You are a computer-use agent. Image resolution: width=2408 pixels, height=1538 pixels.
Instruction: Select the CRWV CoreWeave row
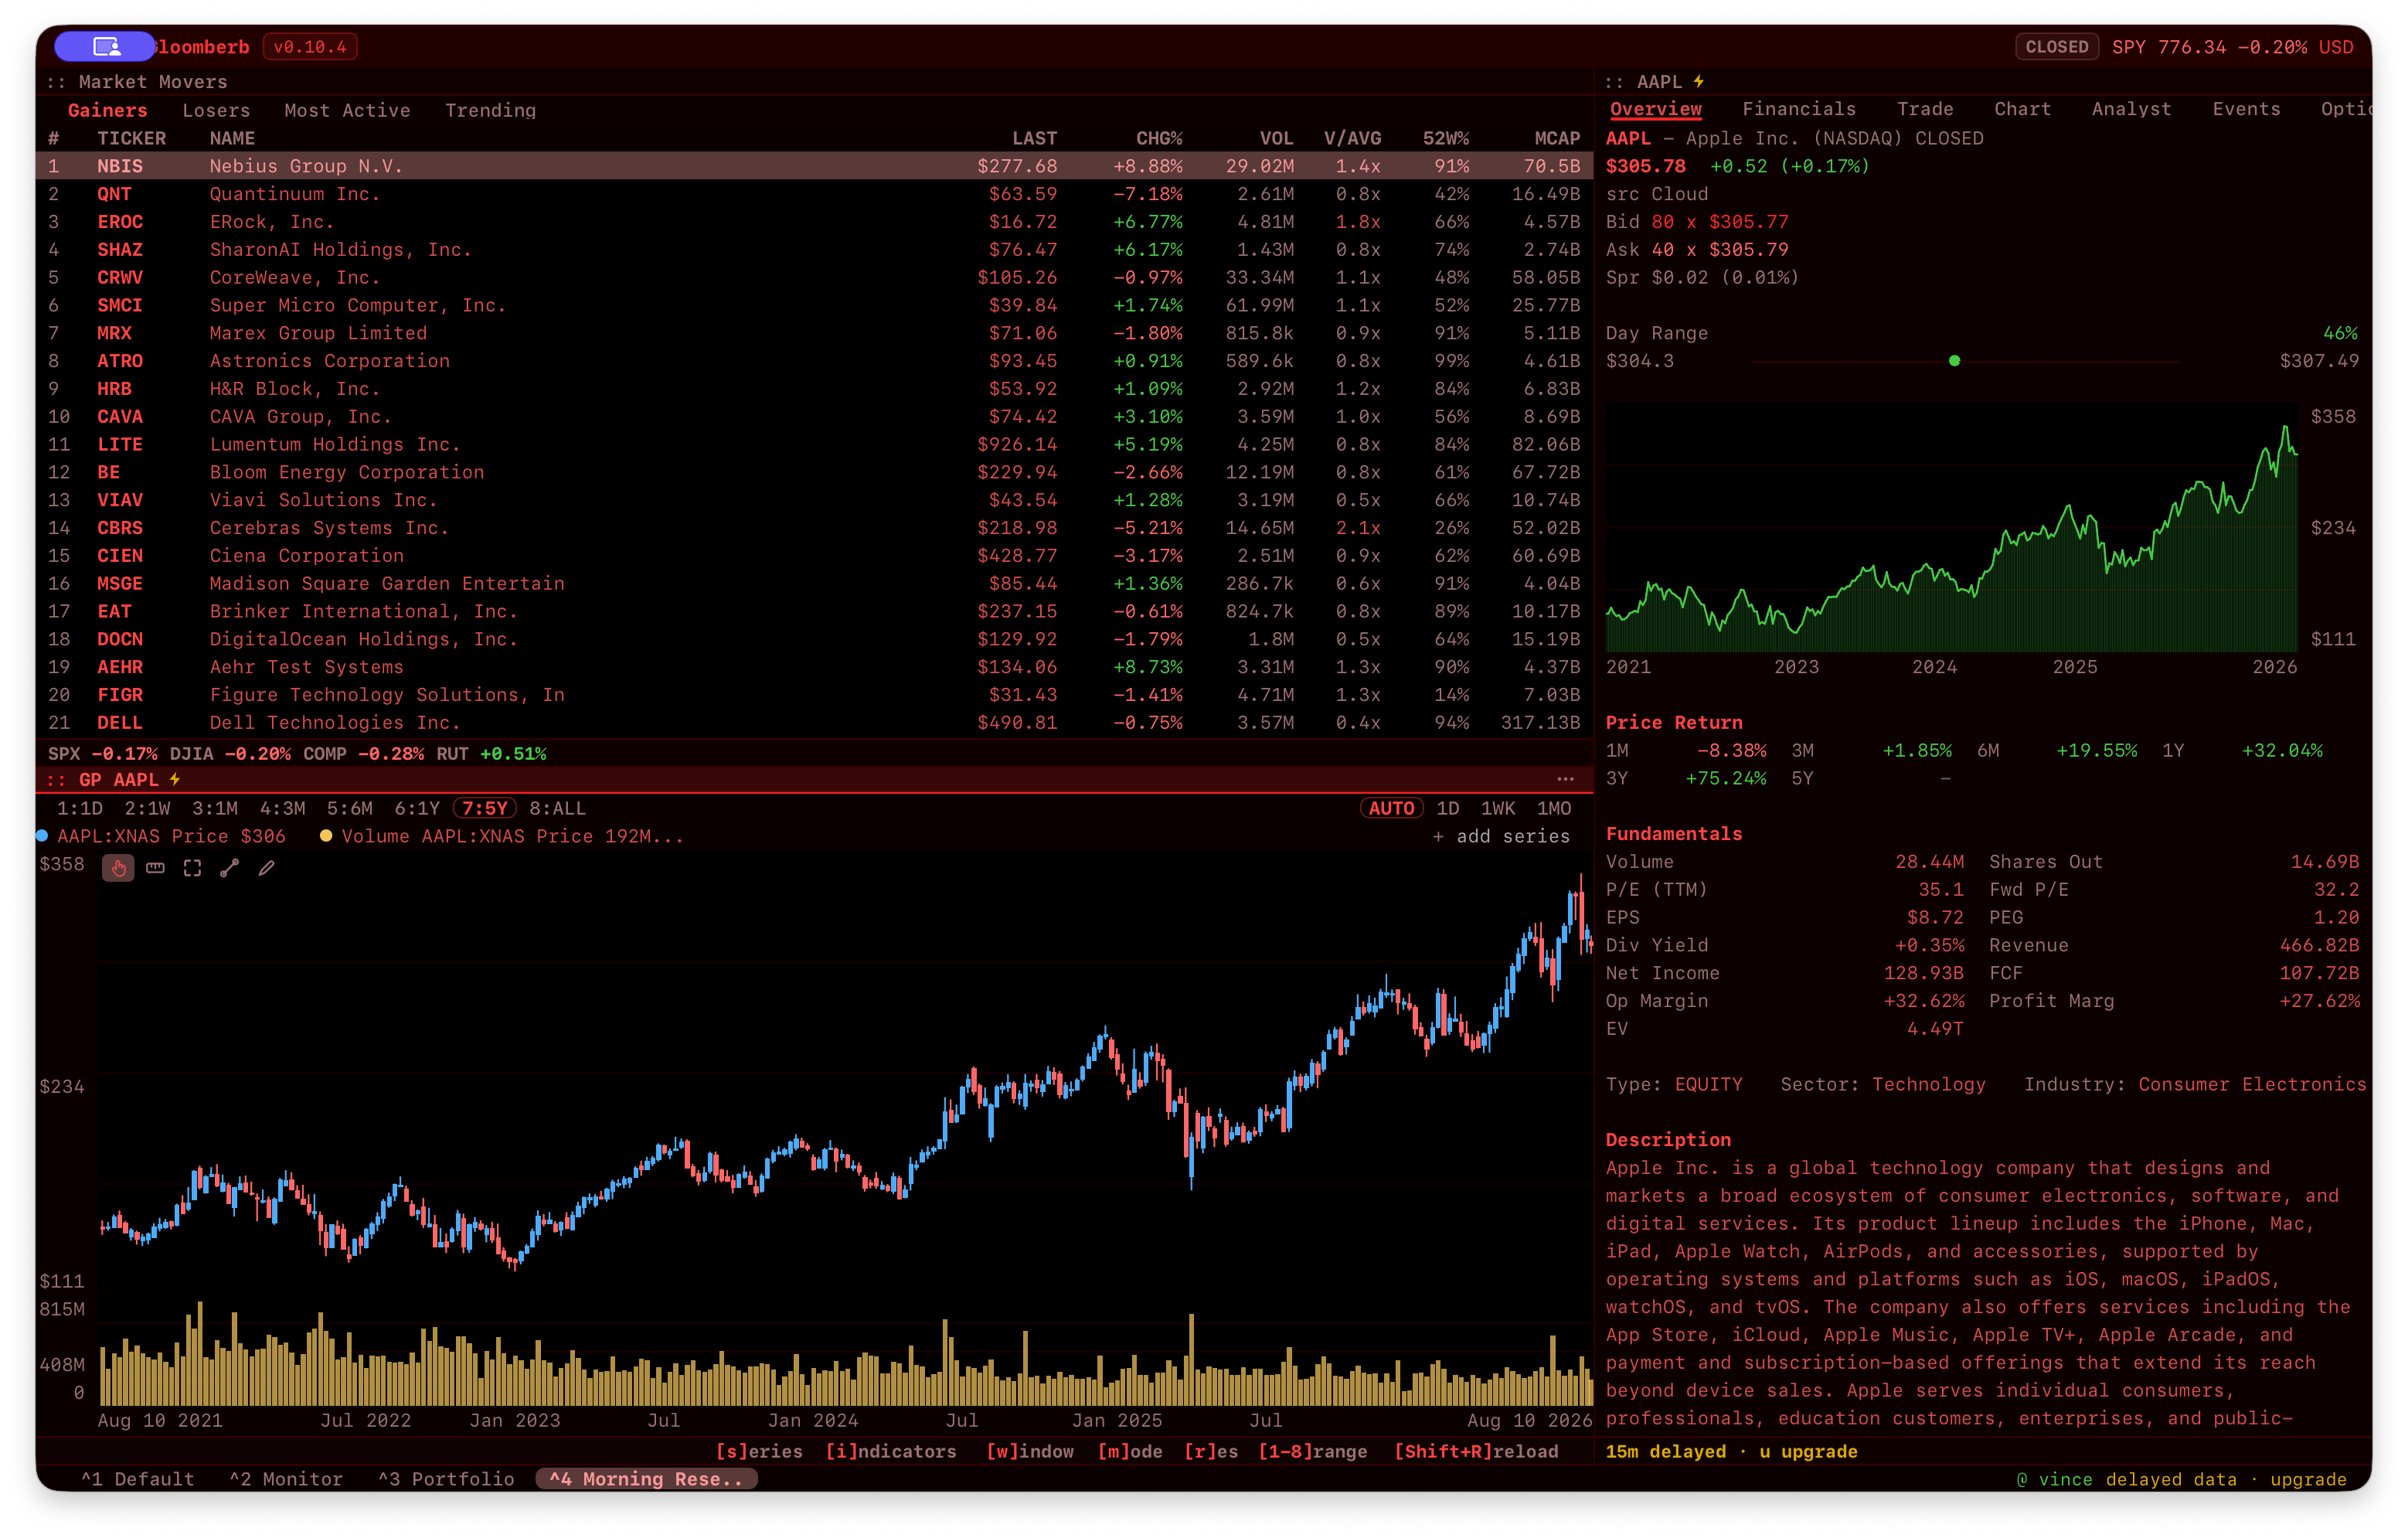pyautogui.click(x=814, y=277)
